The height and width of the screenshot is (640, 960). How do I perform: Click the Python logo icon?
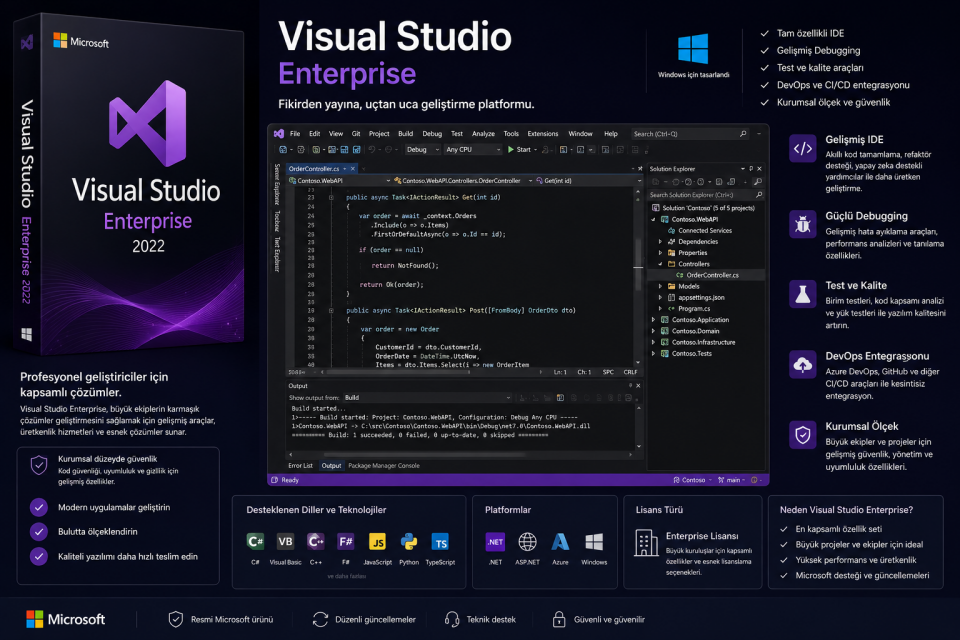[x=409, y=541]
